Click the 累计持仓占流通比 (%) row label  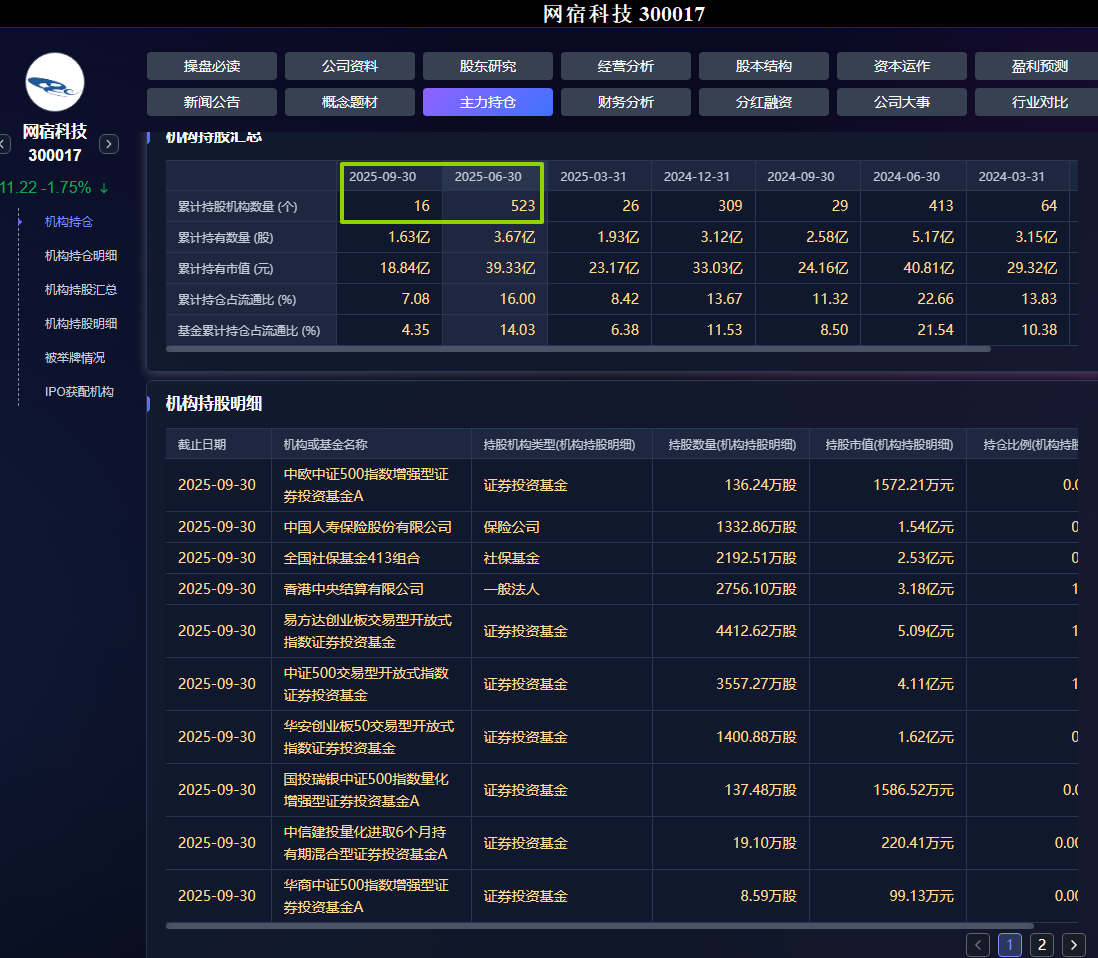[237, 300]
